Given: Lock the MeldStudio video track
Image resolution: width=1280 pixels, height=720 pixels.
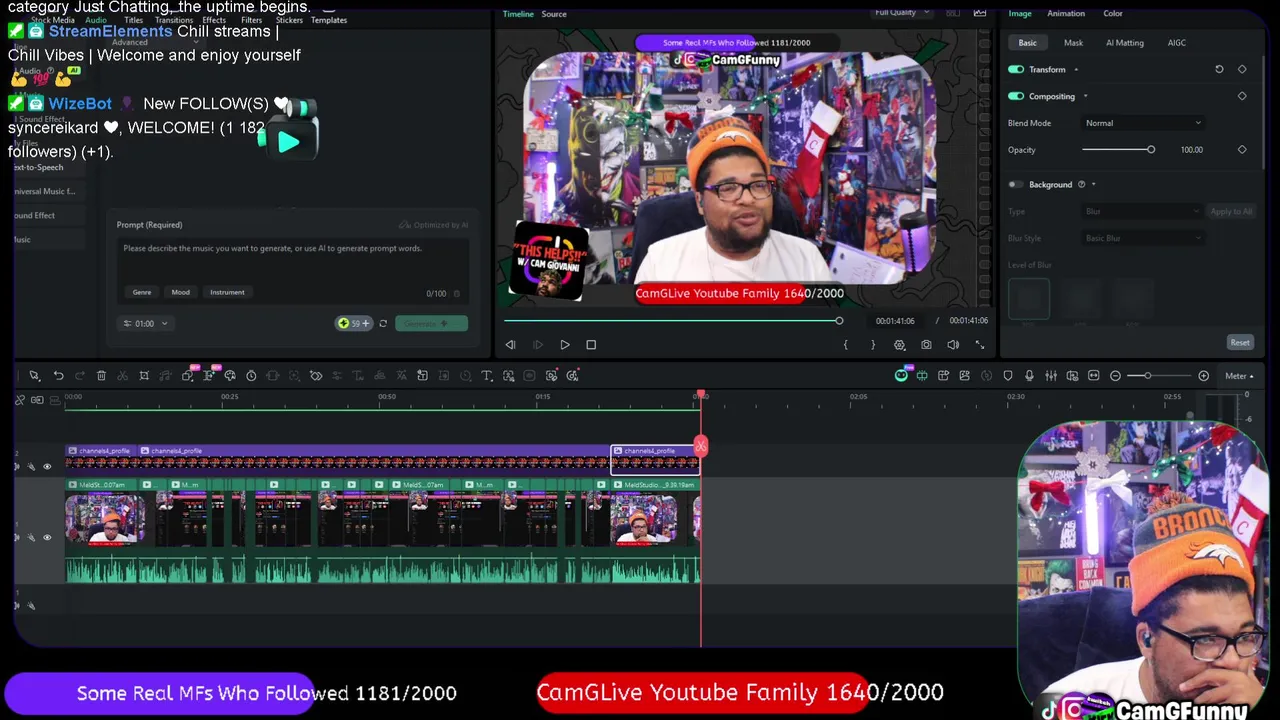Looking at the screenshot, I should pyautogui.click(x=31, y=537).
